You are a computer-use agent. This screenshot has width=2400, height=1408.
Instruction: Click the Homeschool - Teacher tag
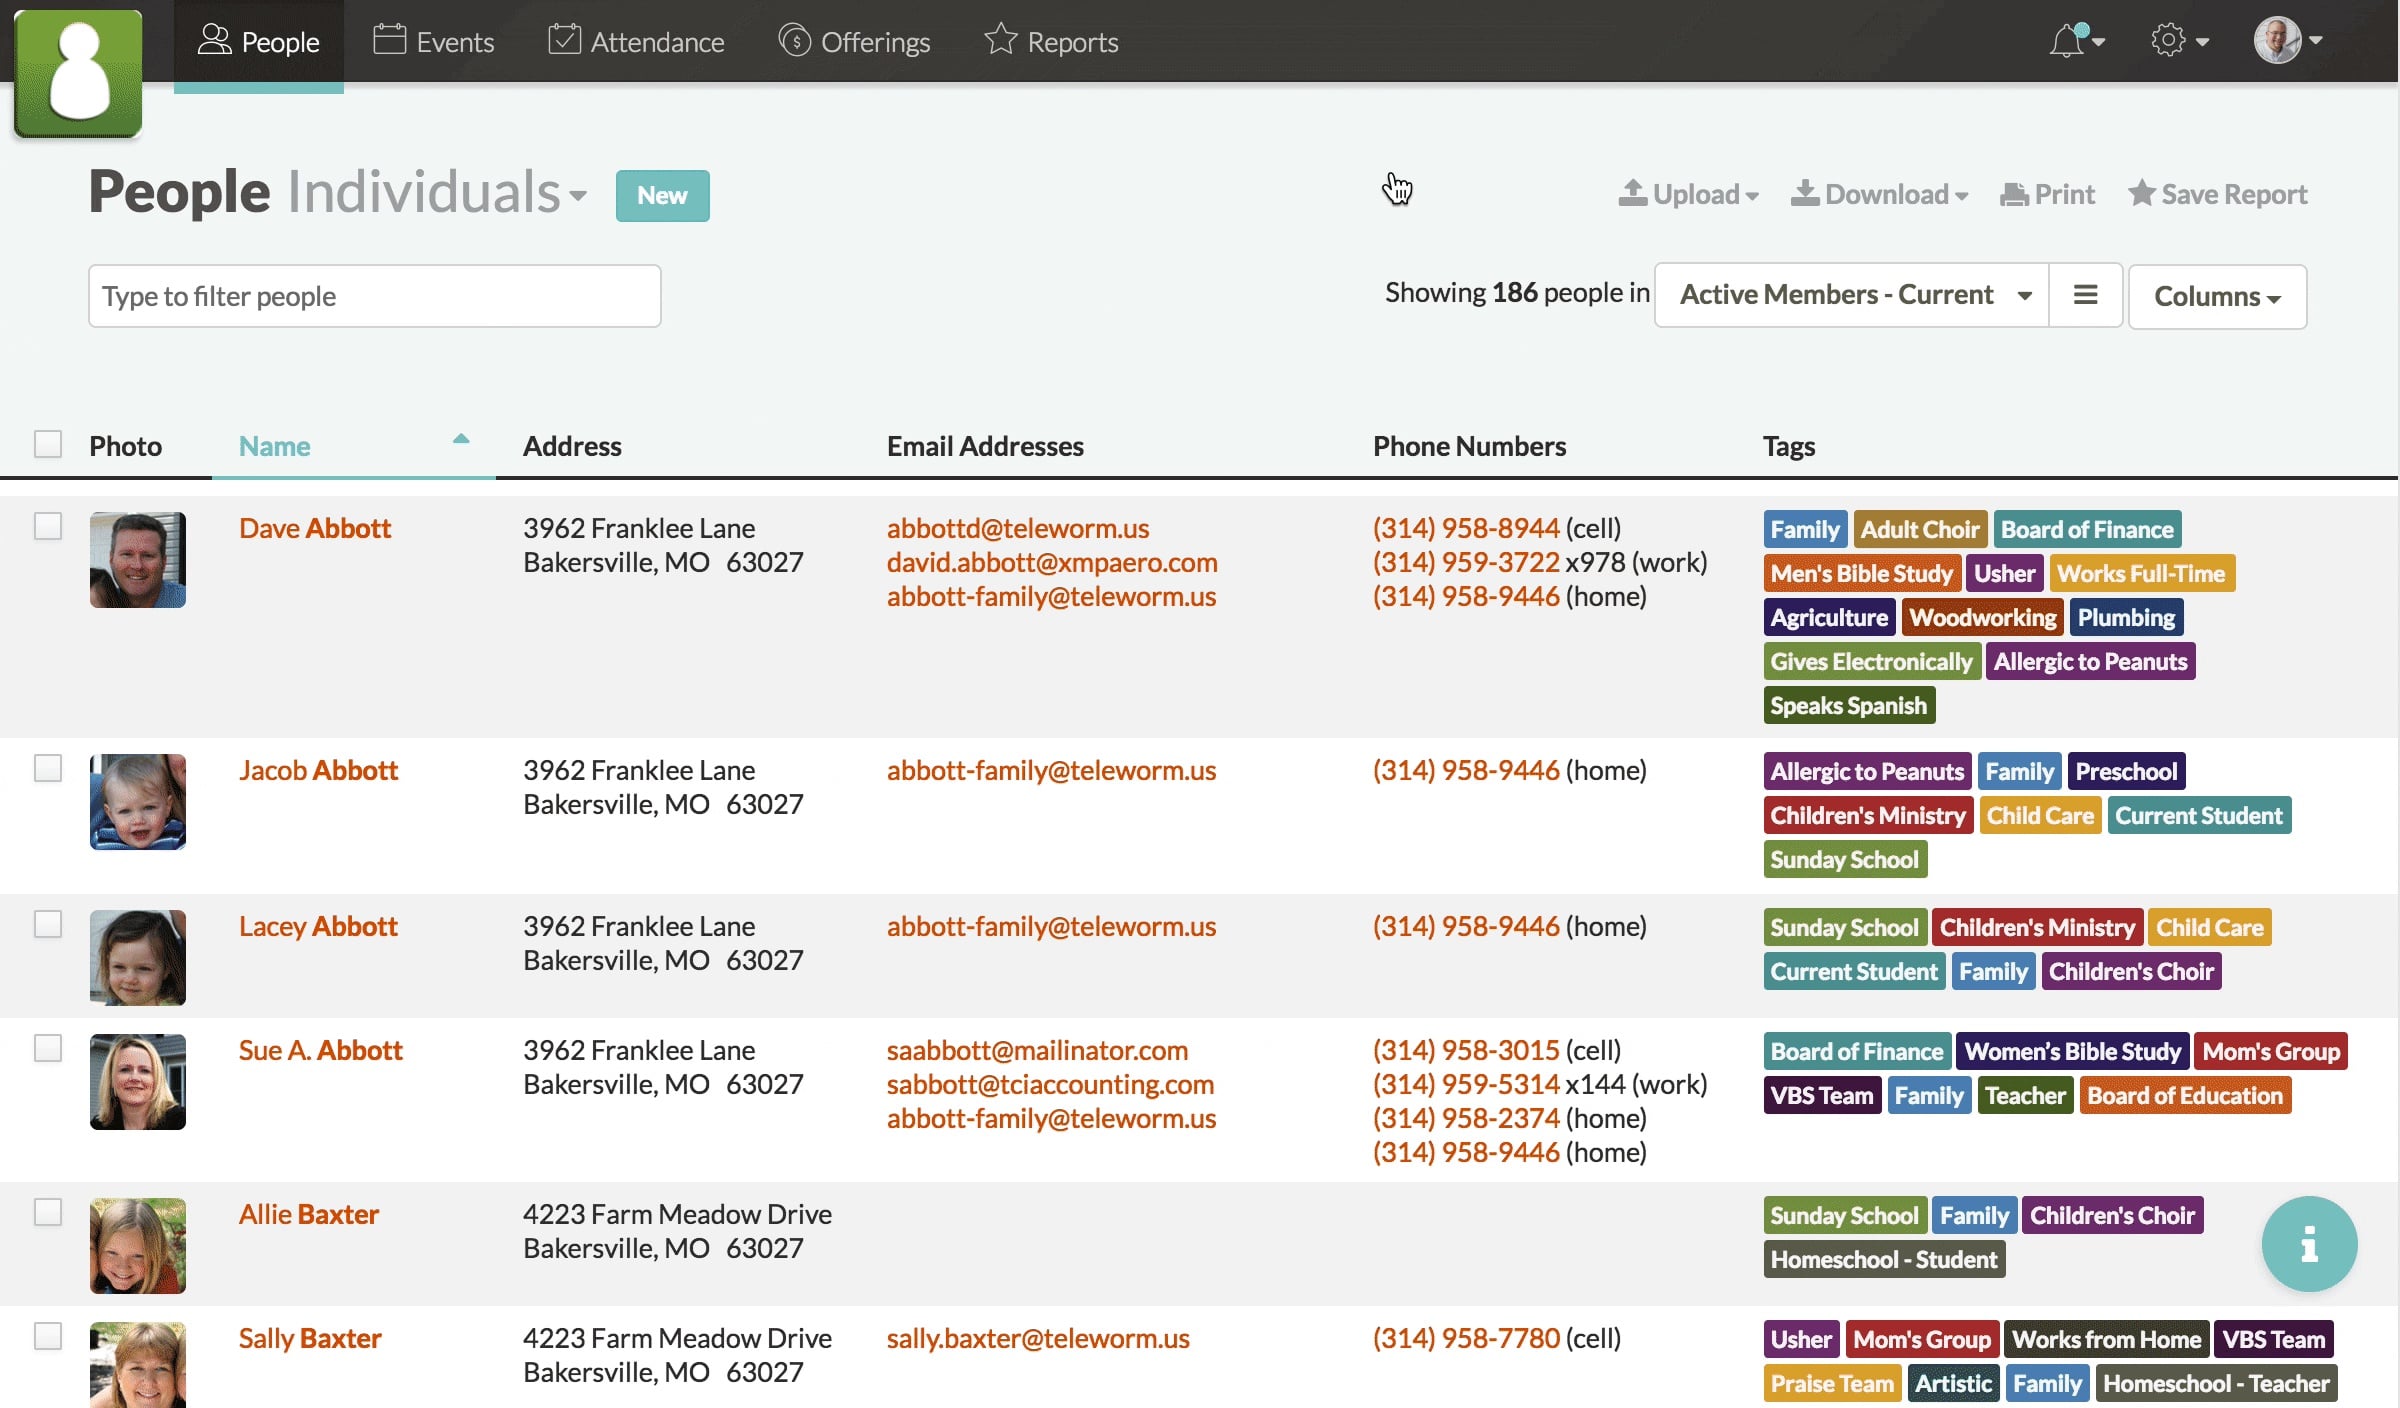point(2216,1383)
